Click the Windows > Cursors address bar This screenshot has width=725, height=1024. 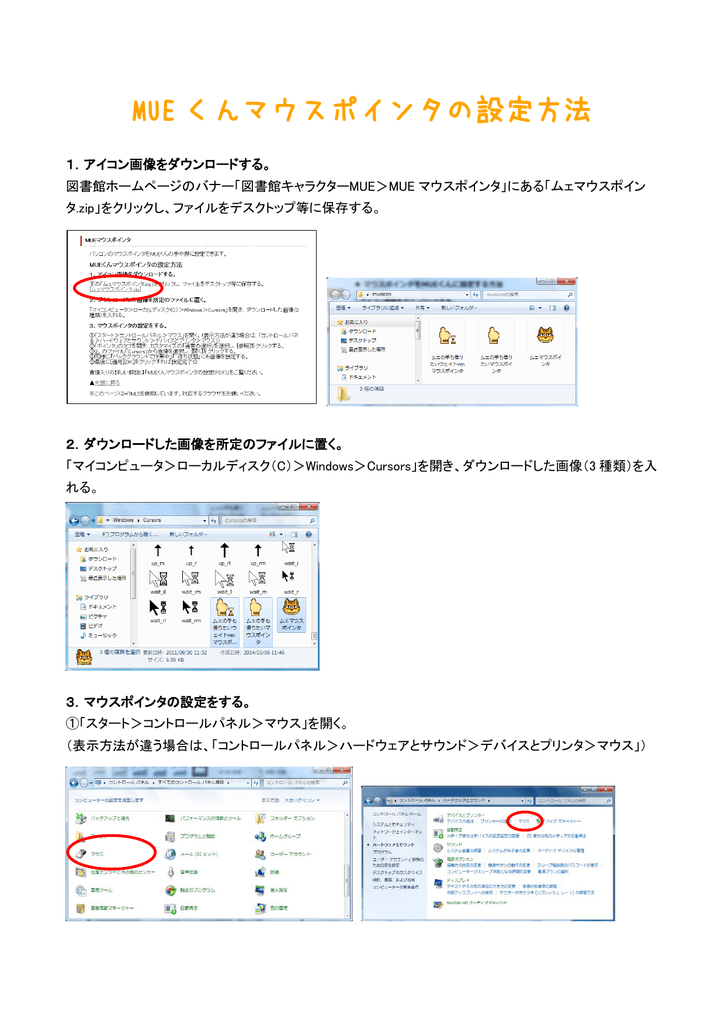(x=152, y=520)
